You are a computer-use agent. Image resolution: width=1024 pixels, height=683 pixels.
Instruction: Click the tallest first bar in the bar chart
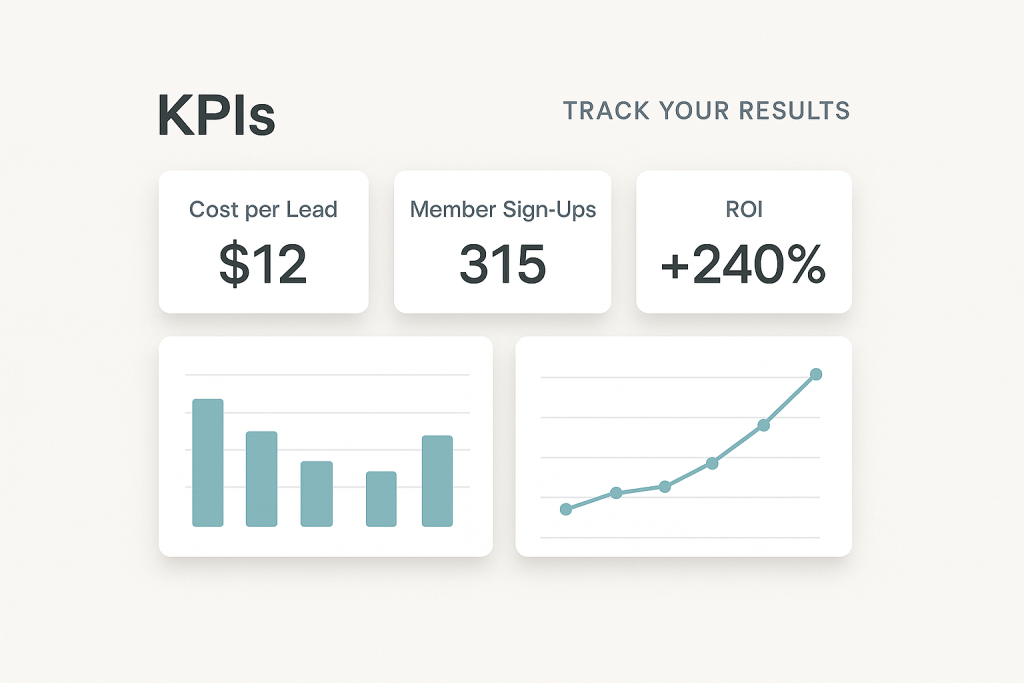point(208,462)
